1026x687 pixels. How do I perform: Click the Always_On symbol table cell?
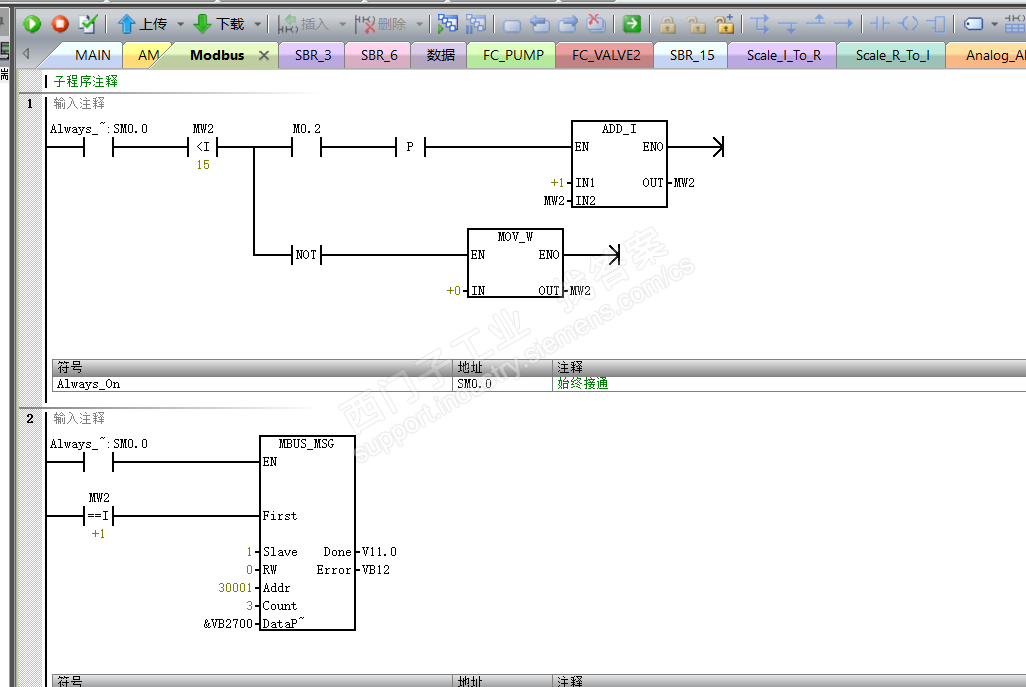pyautogui.click(x=253, y=384)
